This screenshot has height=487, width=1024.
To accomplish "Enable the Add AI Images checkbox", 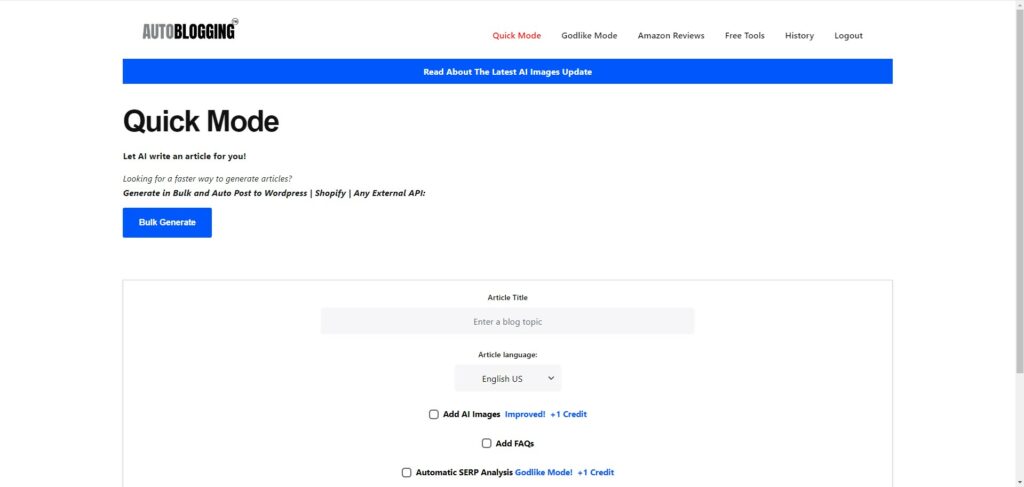I will (434, 415).
